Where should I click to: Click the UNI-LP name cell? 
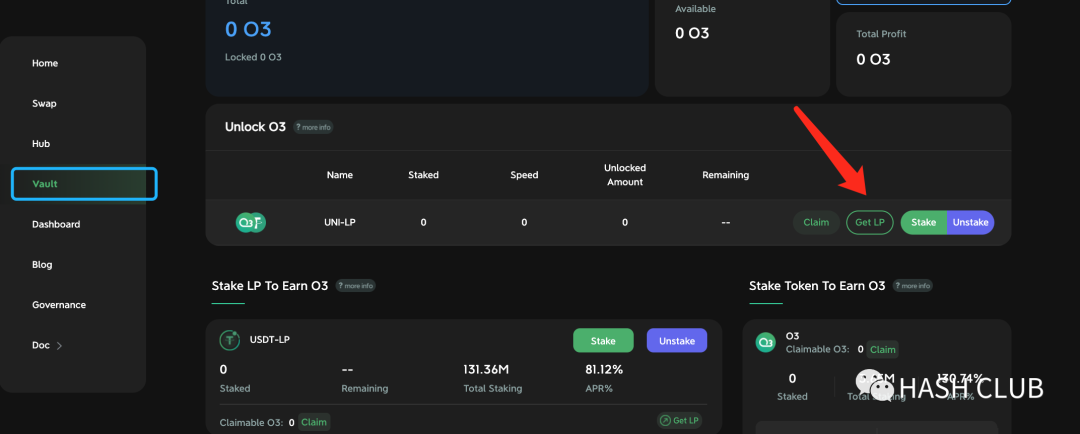click(340, 223)
